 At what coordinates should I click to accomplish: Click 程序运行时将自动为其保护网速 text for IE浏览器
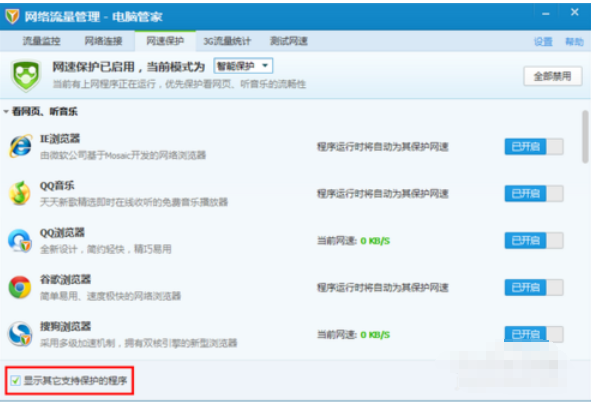click(383, 147)
